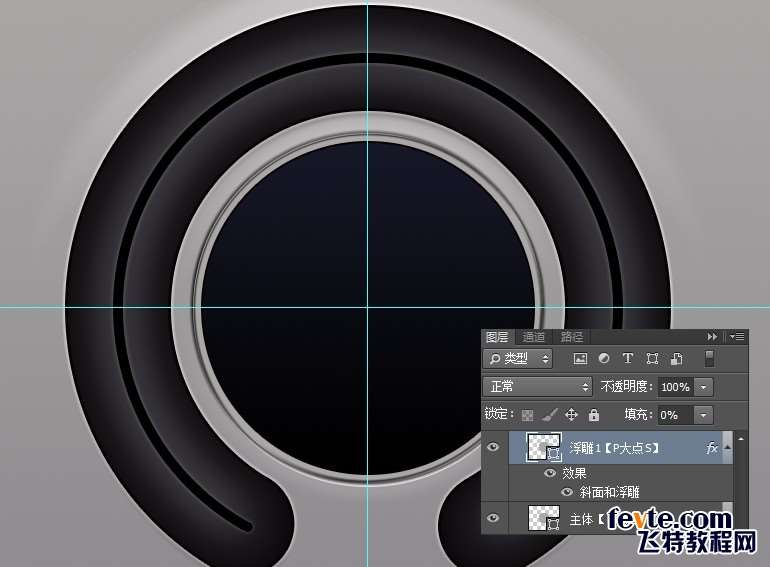Open the 填充 fill slider arrow

point(705,415)
